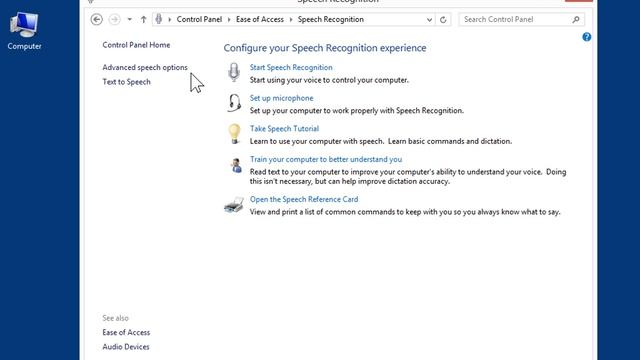
Task: Click the person icon beside voice training
Action: pyautogui.click(x=236, y=165)
